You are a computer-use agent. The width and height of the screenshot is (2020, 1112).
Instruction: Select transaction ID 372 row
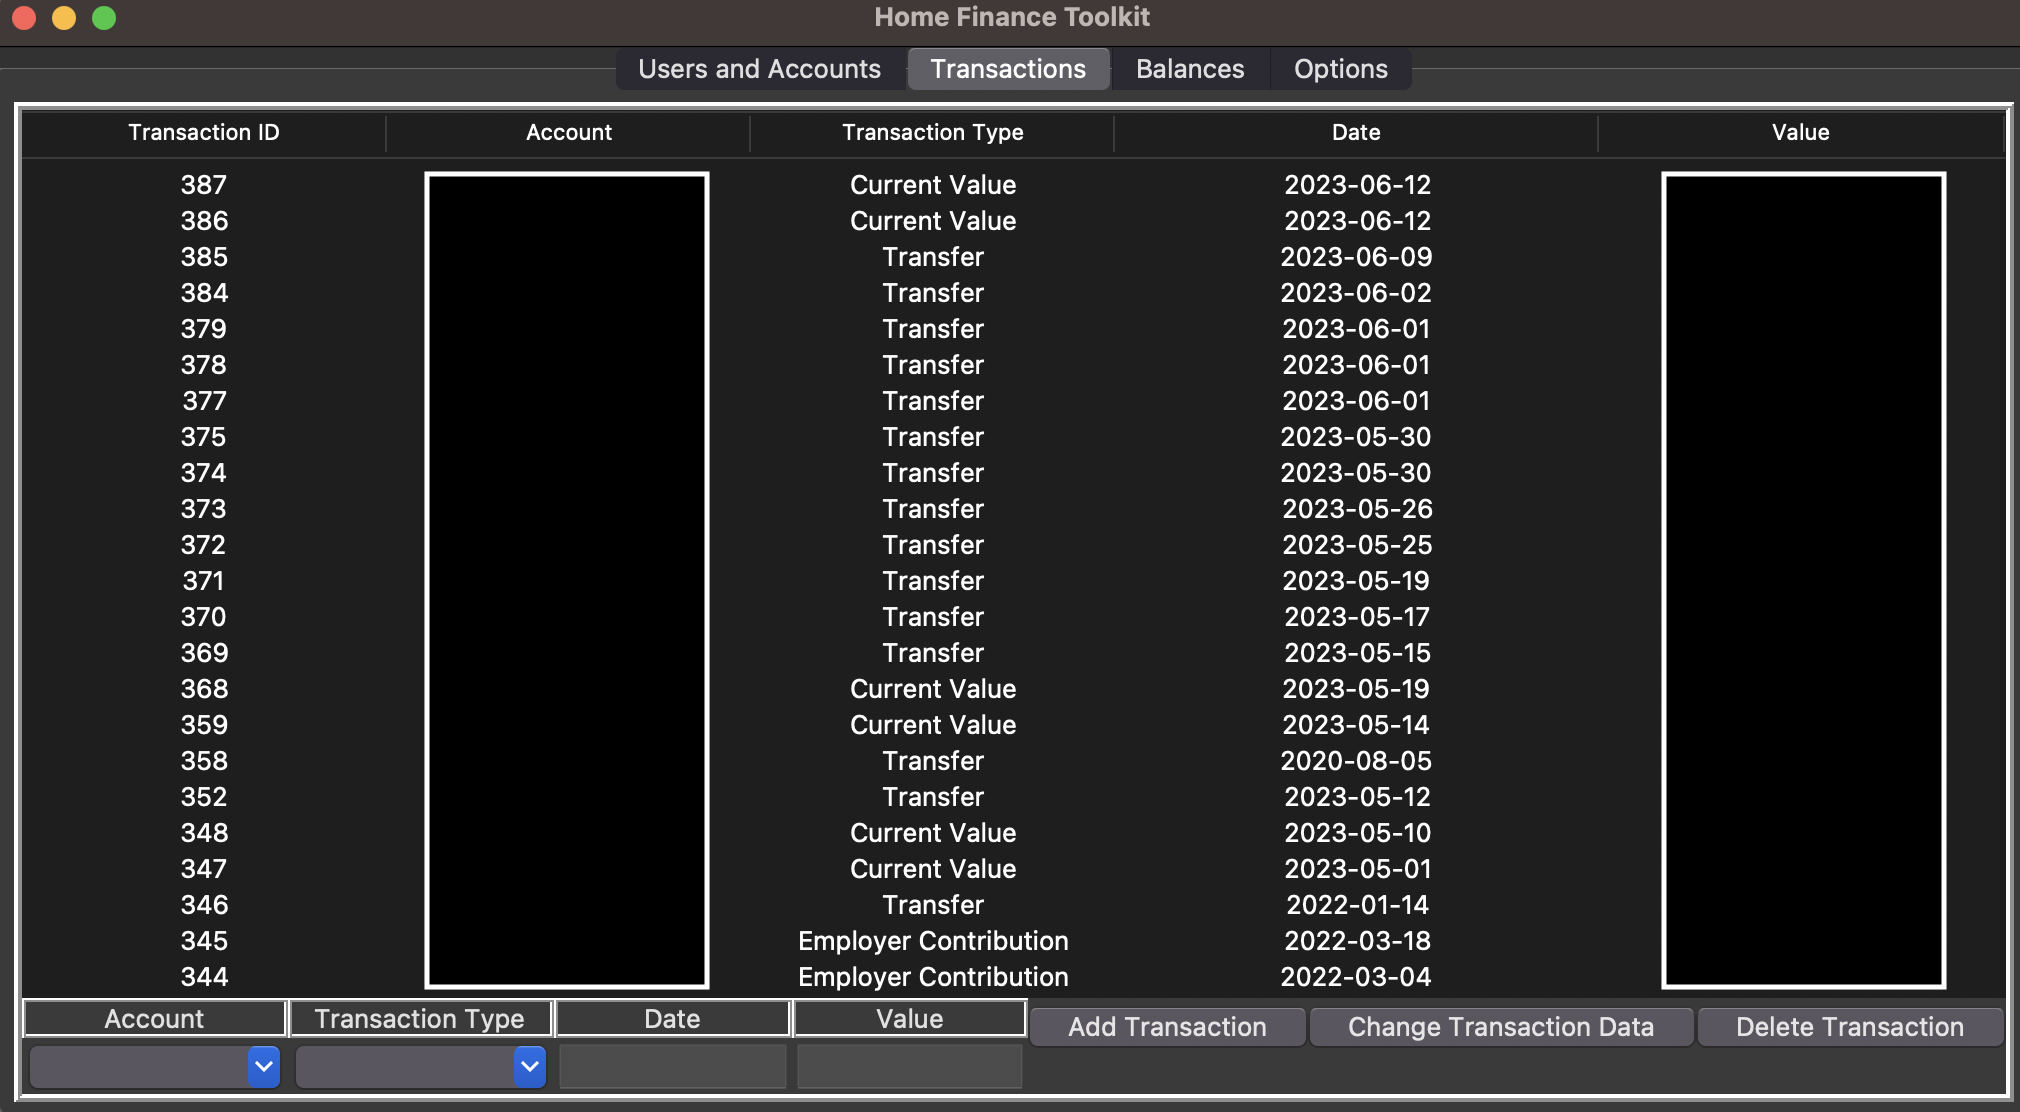tap(1013, 545)
